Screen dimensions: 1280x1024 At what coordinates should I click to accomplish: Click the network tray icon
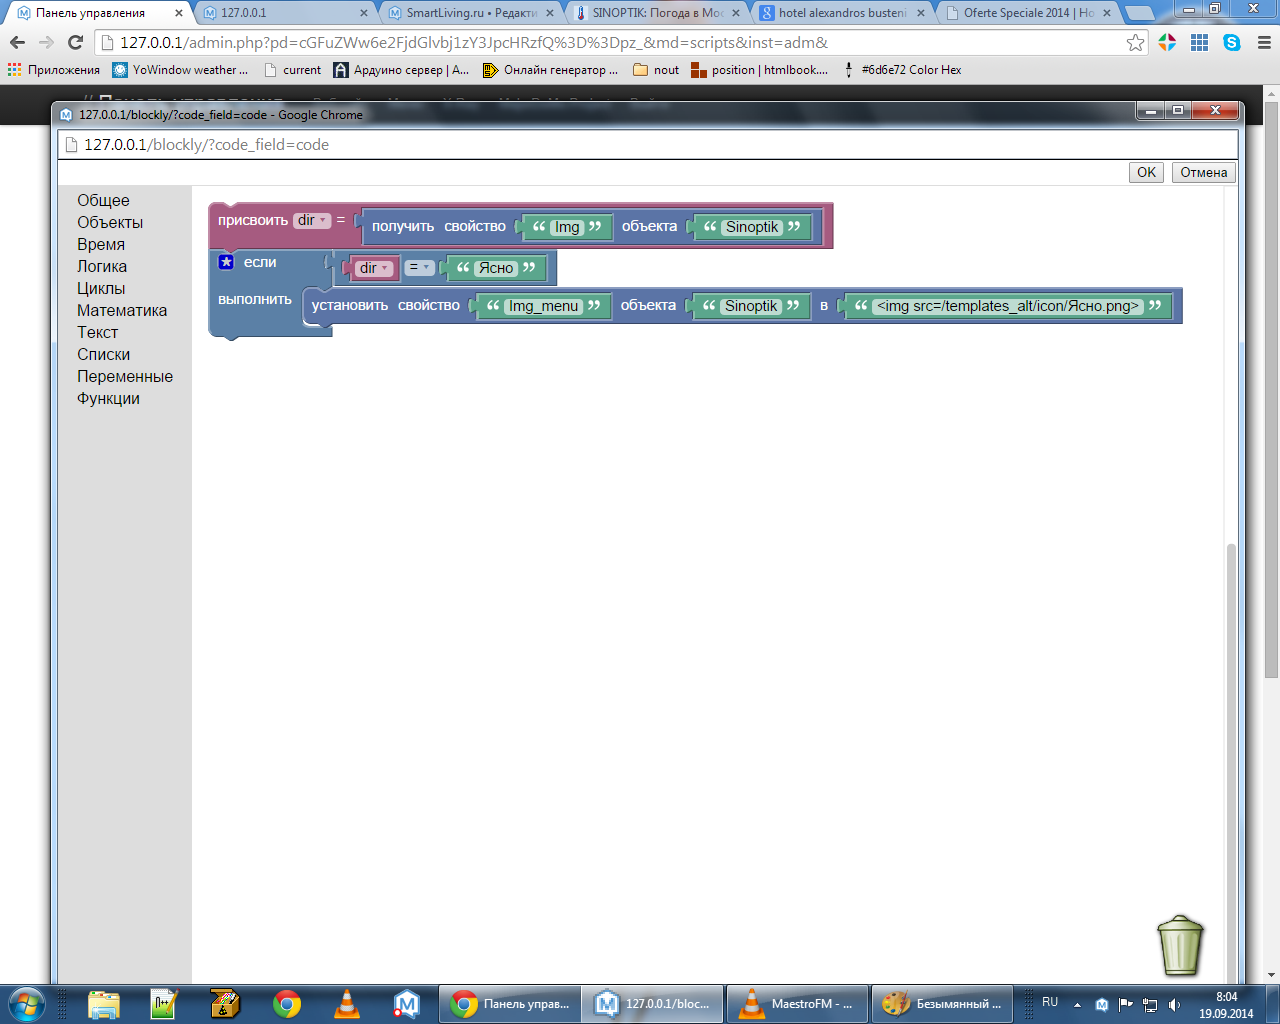(x=1150, y=1004)
